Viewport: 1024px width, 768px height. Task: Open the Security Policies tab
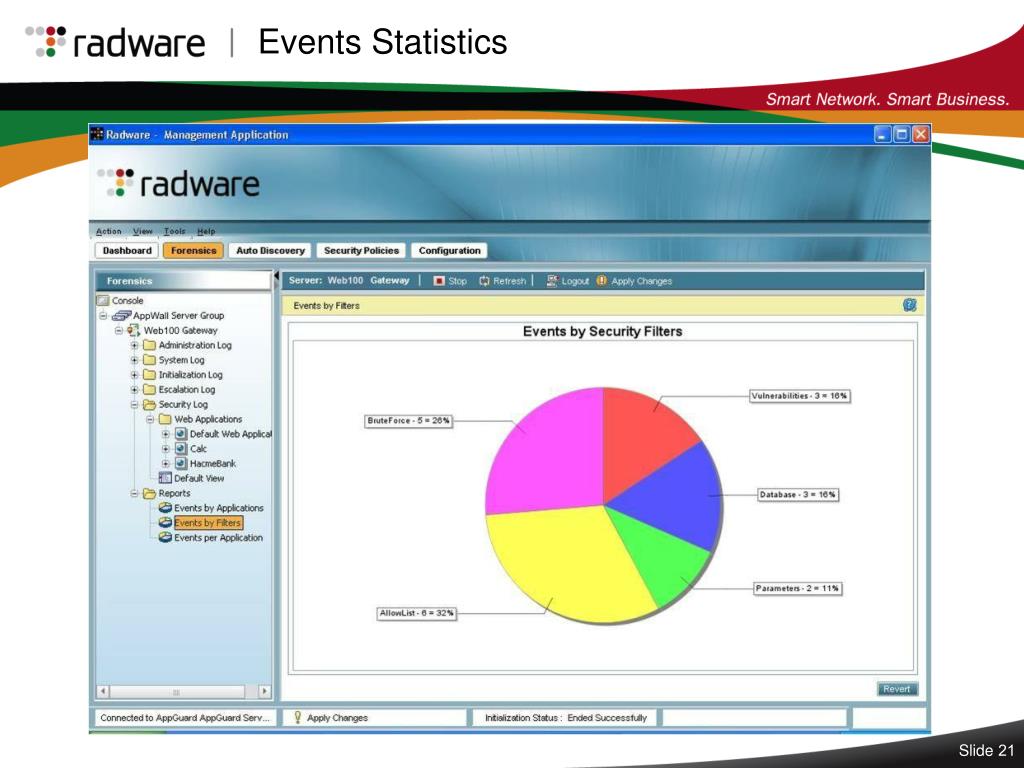(x=361, y=251)
